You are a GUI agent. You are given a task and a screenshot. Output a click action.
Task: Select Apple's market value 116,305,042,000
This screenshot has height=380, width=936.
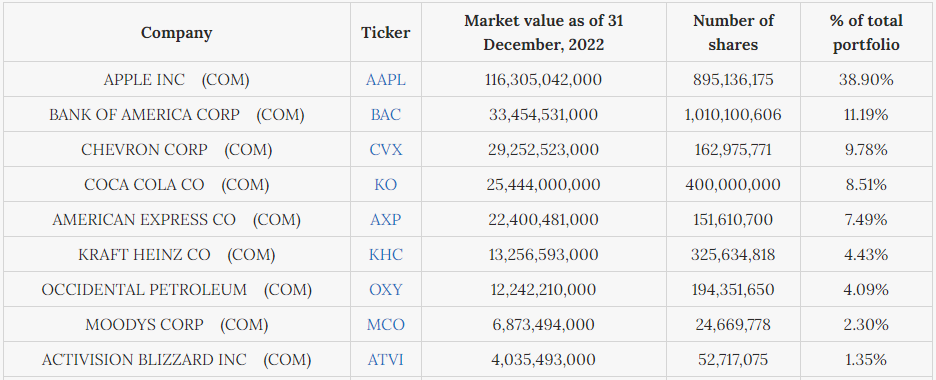[544, 79]
